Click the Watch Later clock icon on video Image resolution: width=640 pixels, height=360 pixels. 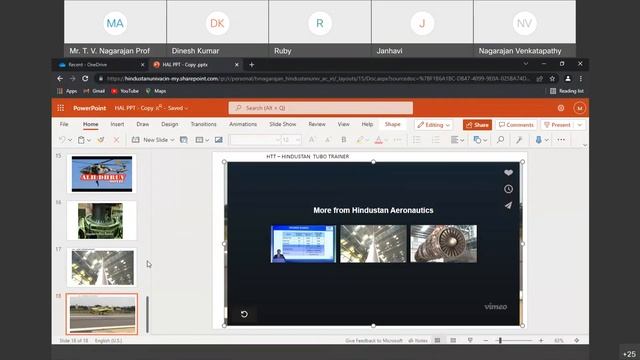[508, 189]
